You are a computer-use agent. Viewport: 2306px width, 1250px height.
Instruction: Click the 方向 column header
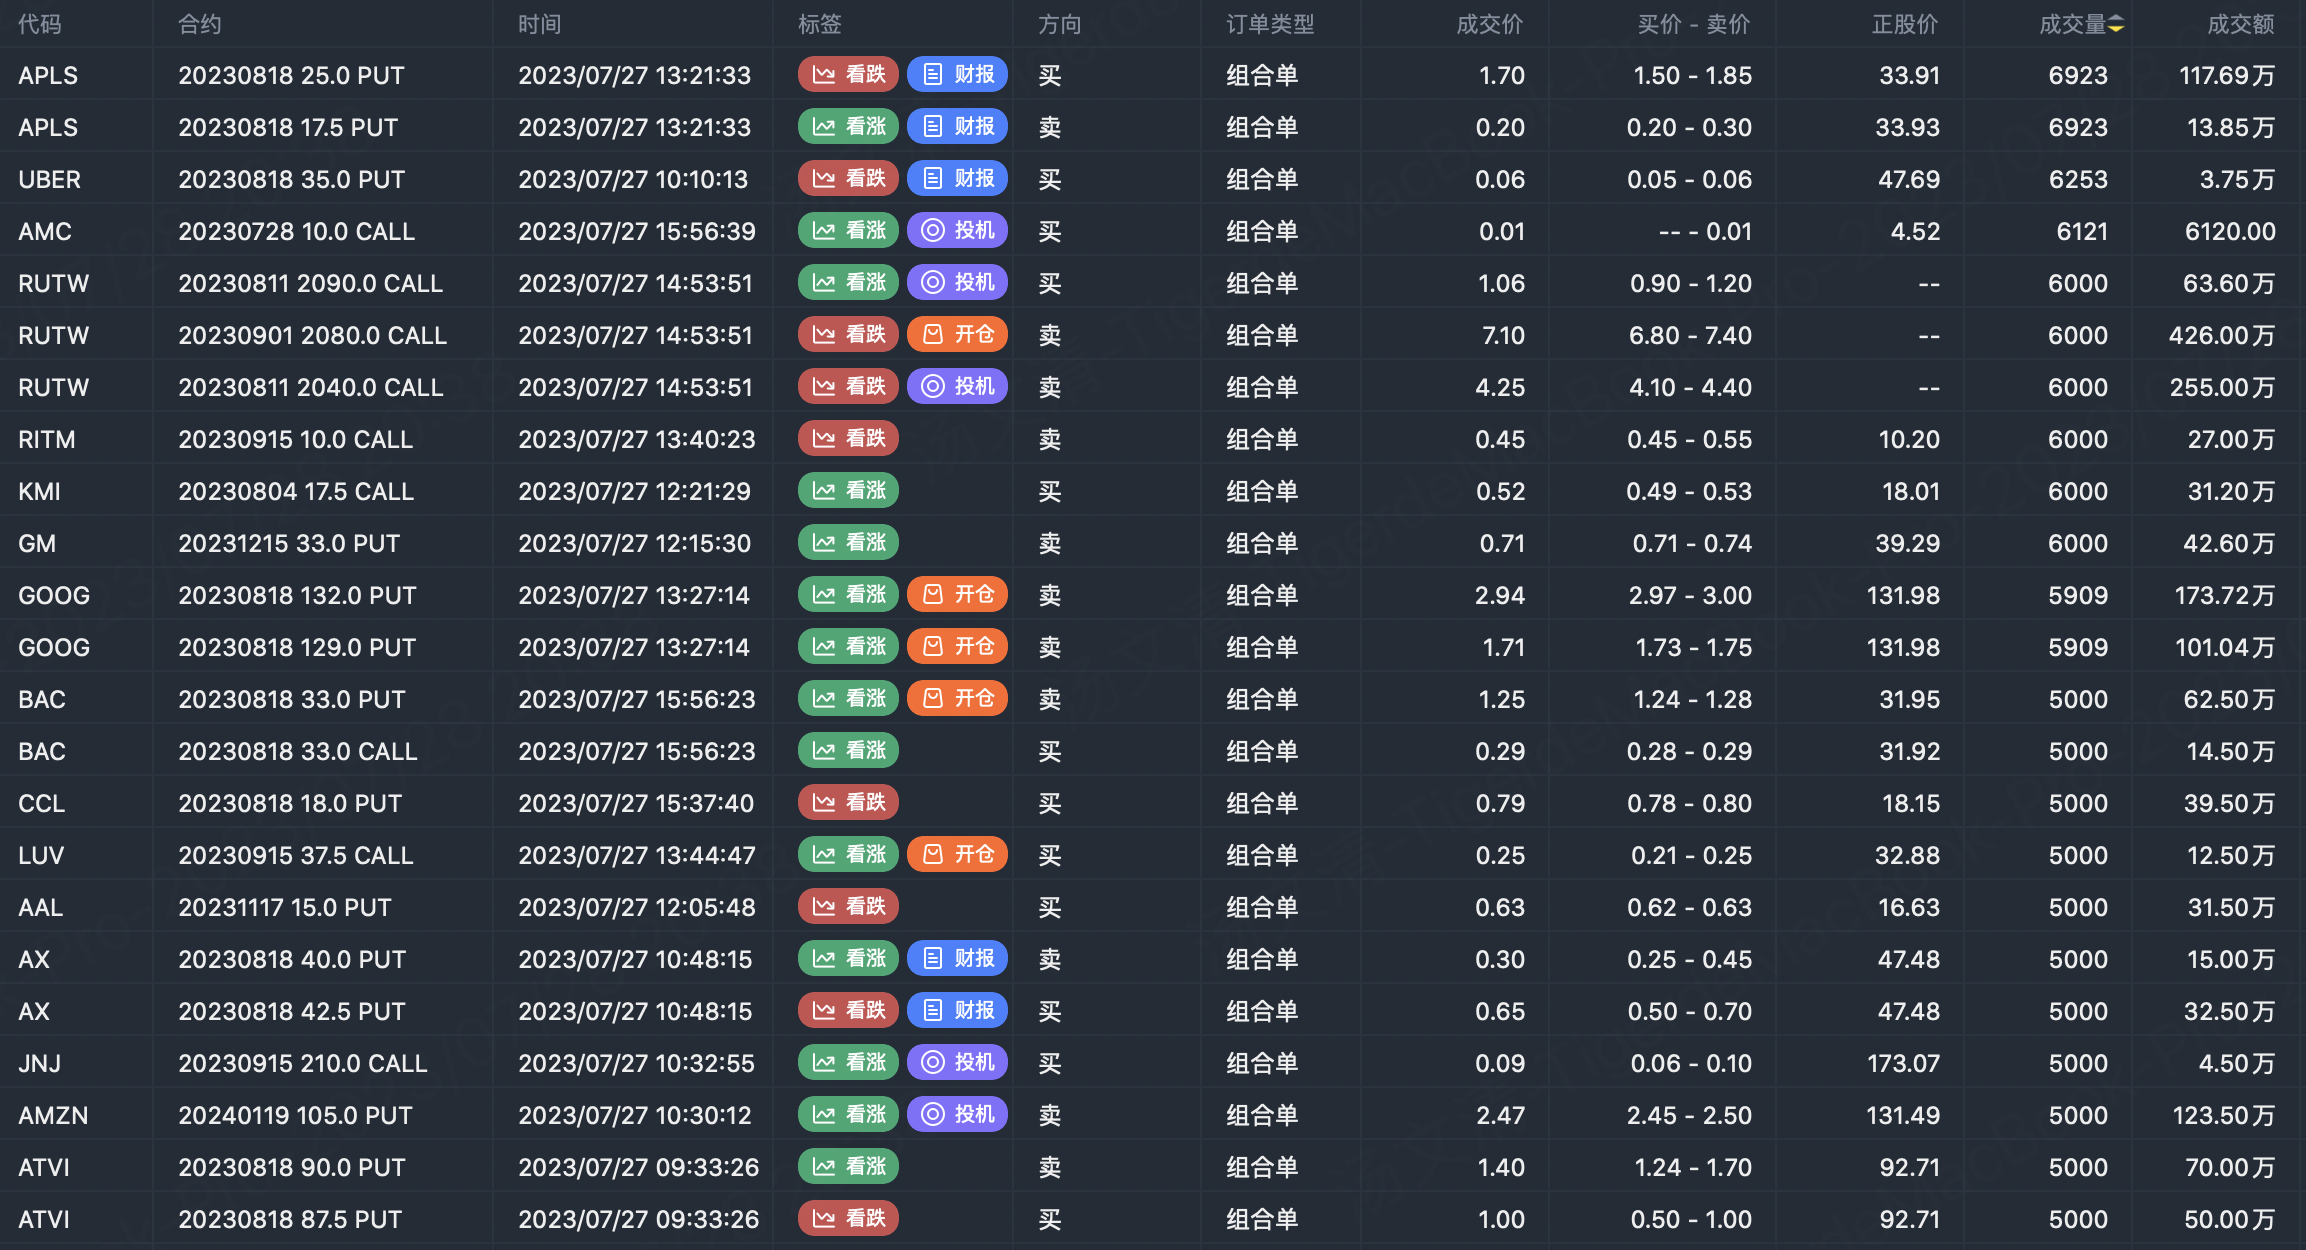coord(1060,24)
